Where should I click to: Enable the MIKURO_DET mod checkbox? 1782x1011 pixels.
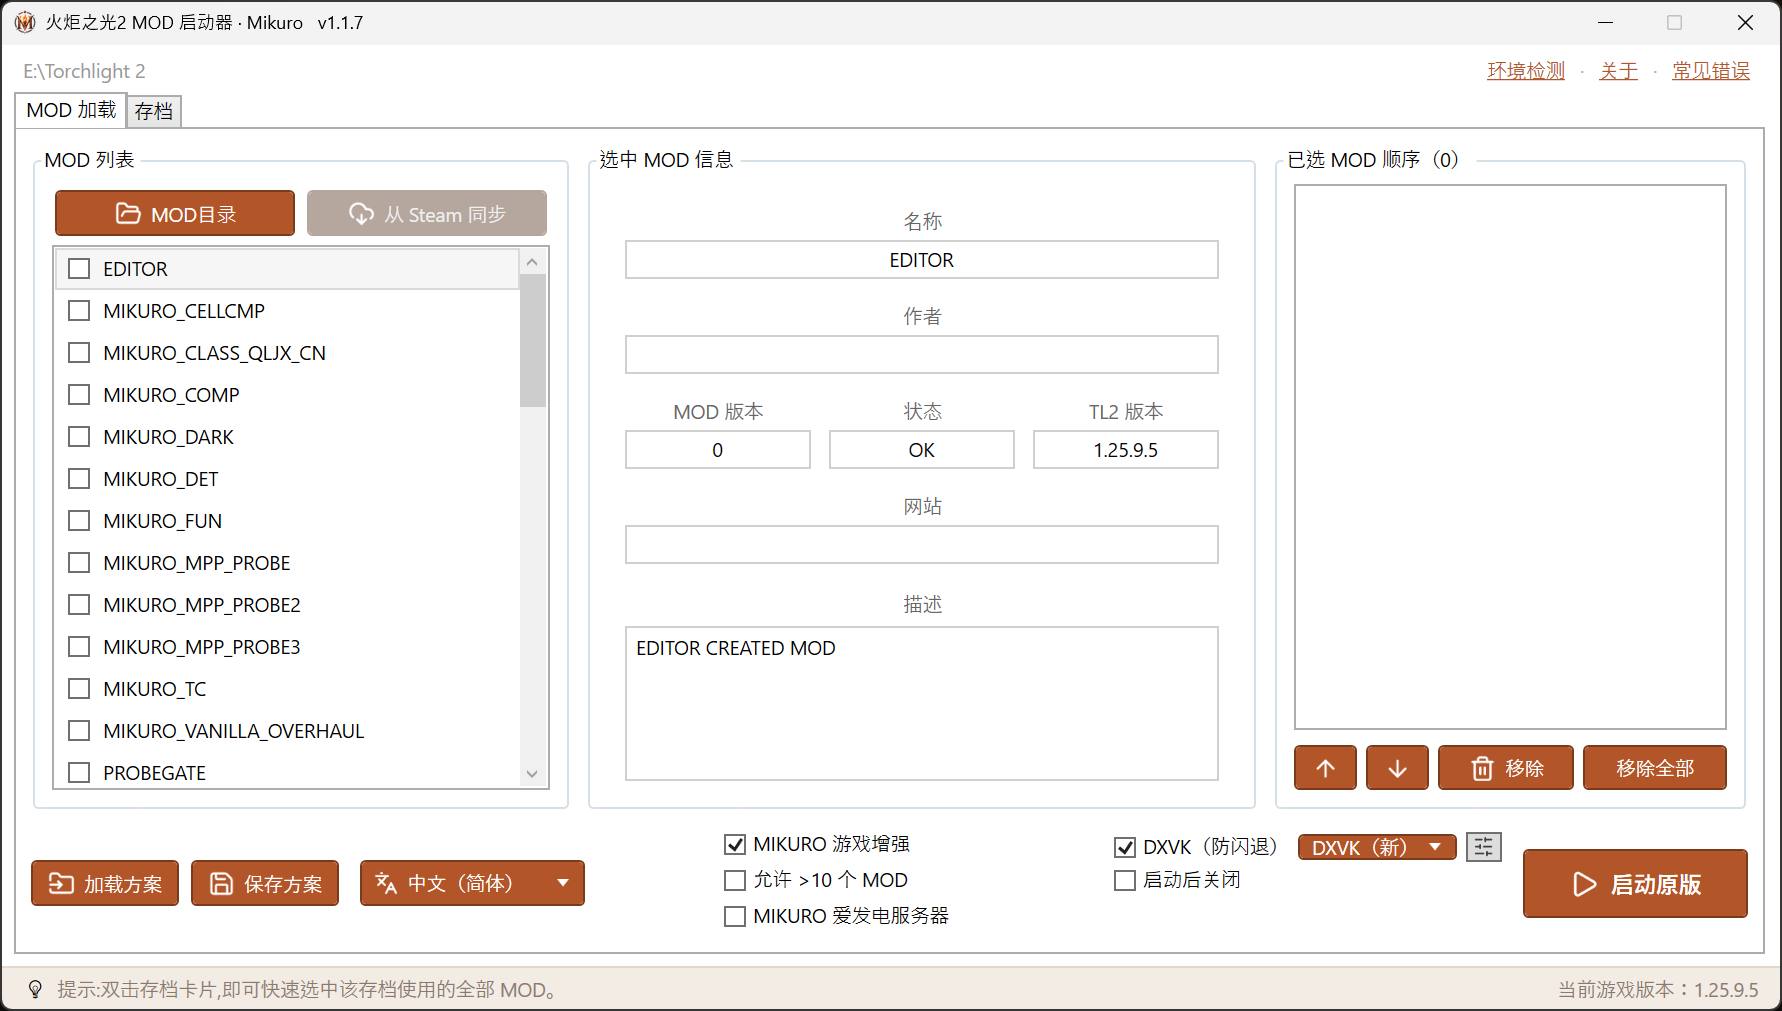79,479
